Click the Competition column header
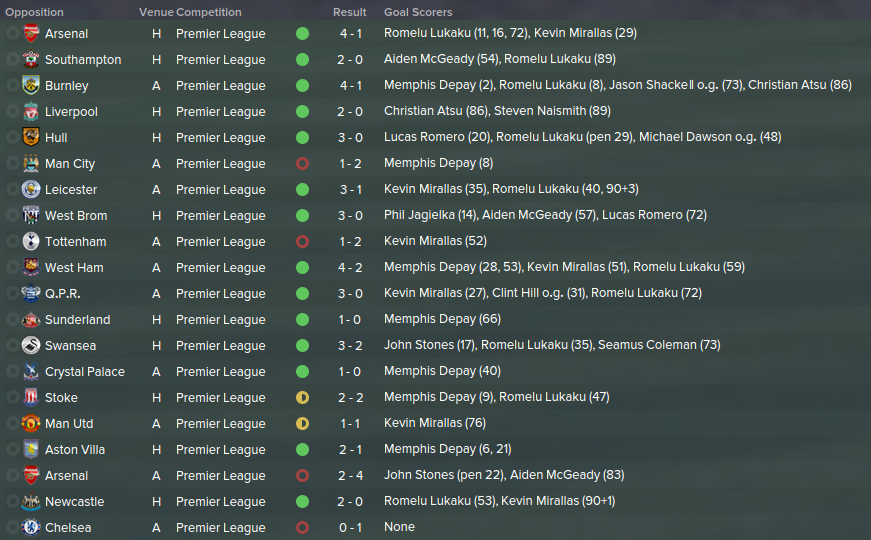Screen dimensions: 871x540 (x=209, y=12)
